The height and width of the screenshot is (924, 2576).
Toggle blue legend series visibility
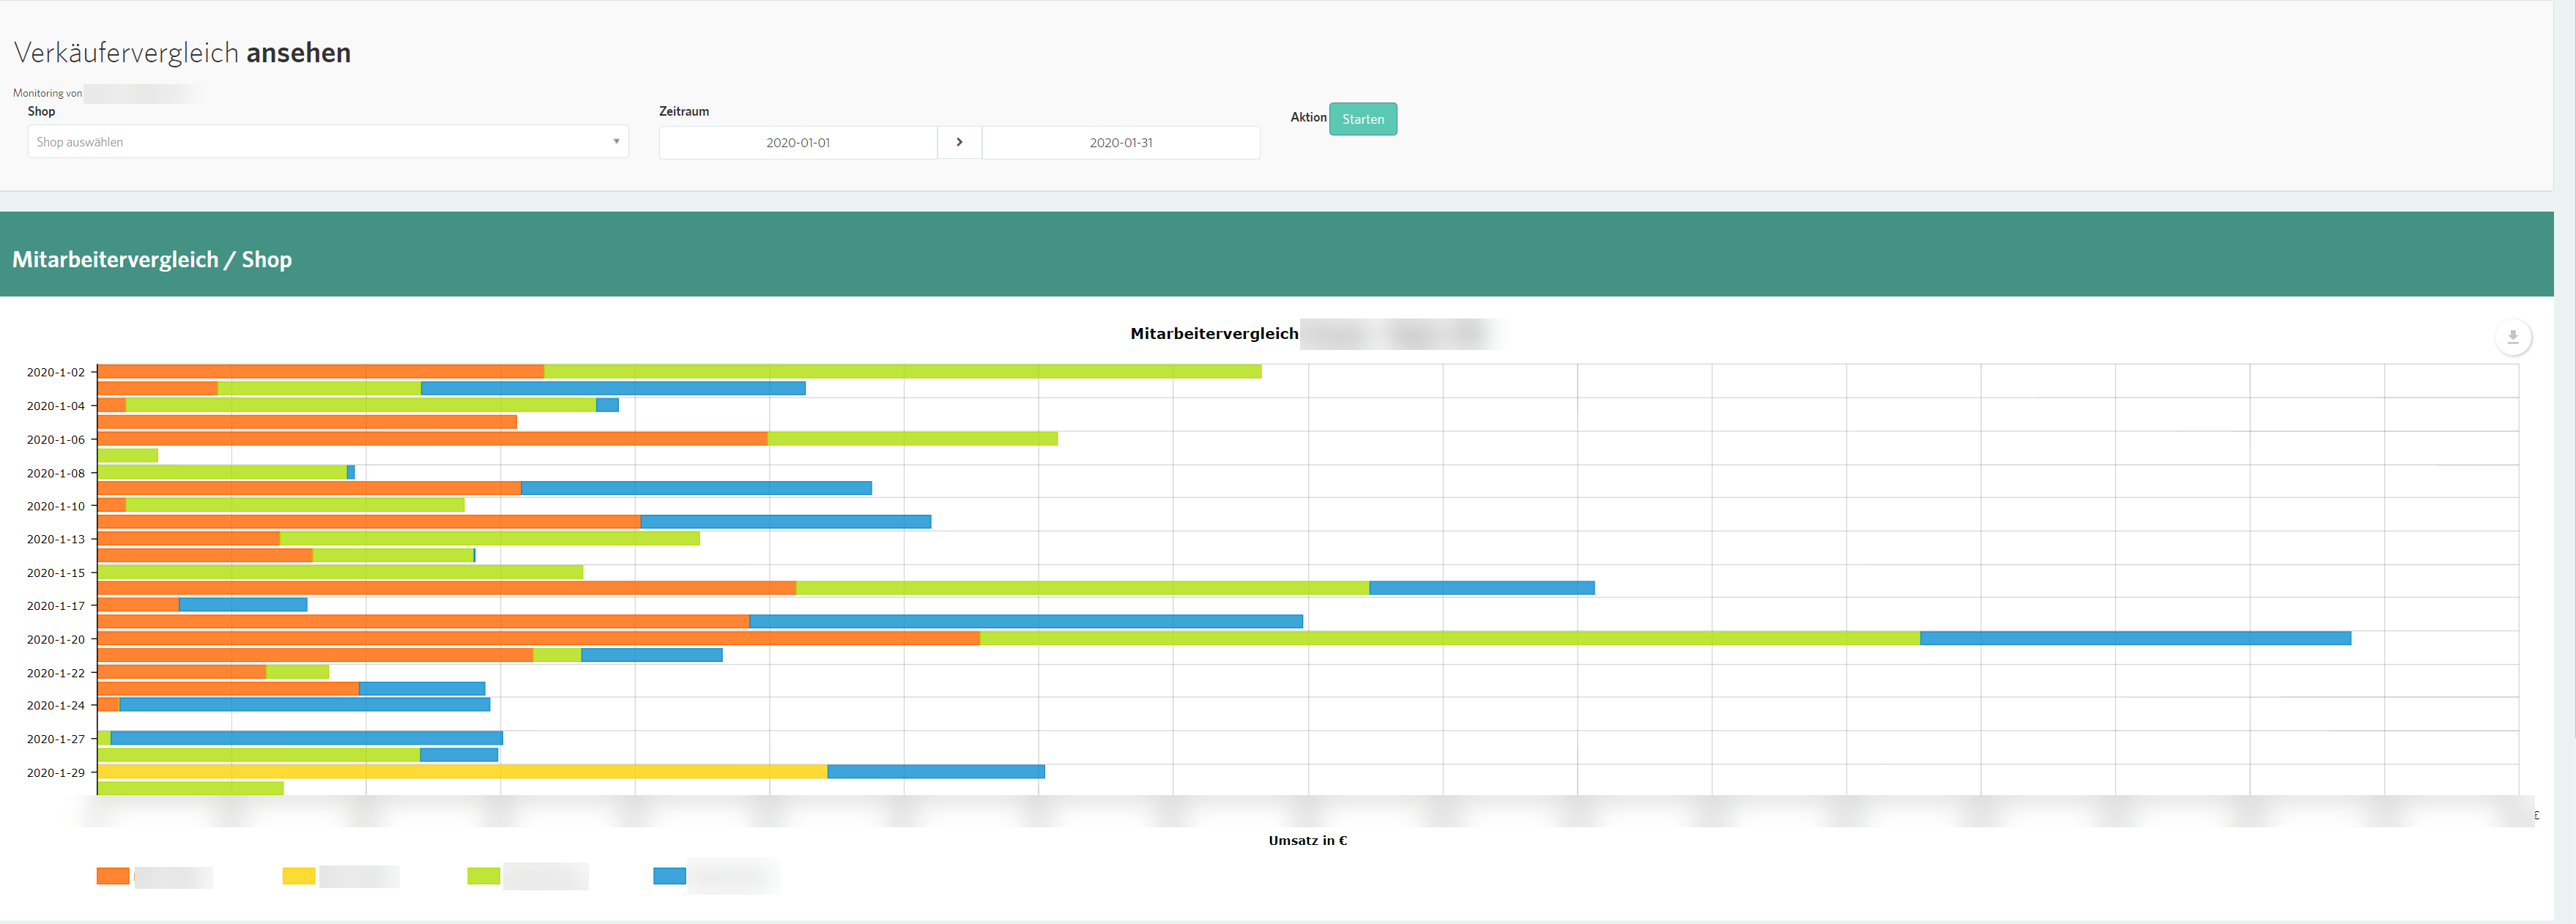669,876
